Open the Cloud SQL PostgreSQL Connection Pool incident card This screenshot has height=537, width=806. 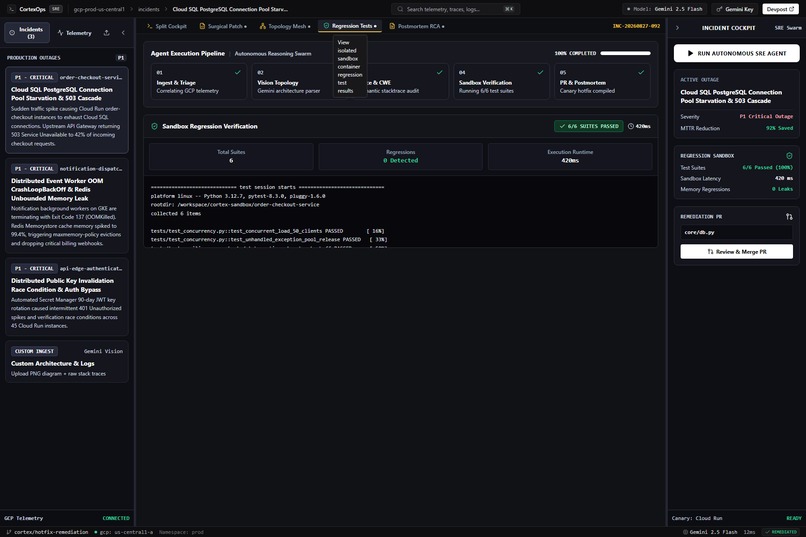[x=67, y=110]
